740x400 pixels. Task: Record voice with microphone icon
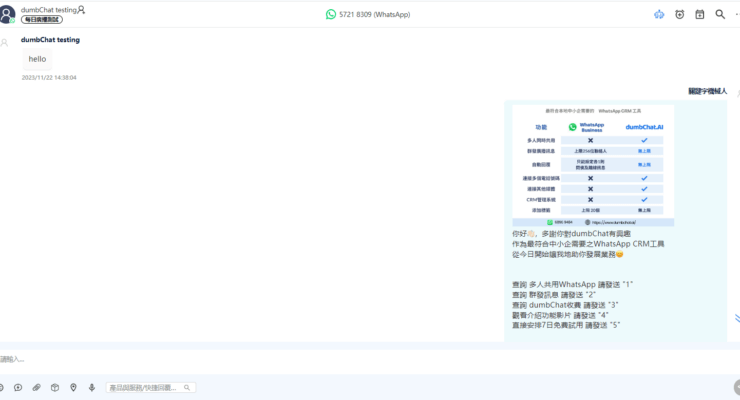pos(92,387)
